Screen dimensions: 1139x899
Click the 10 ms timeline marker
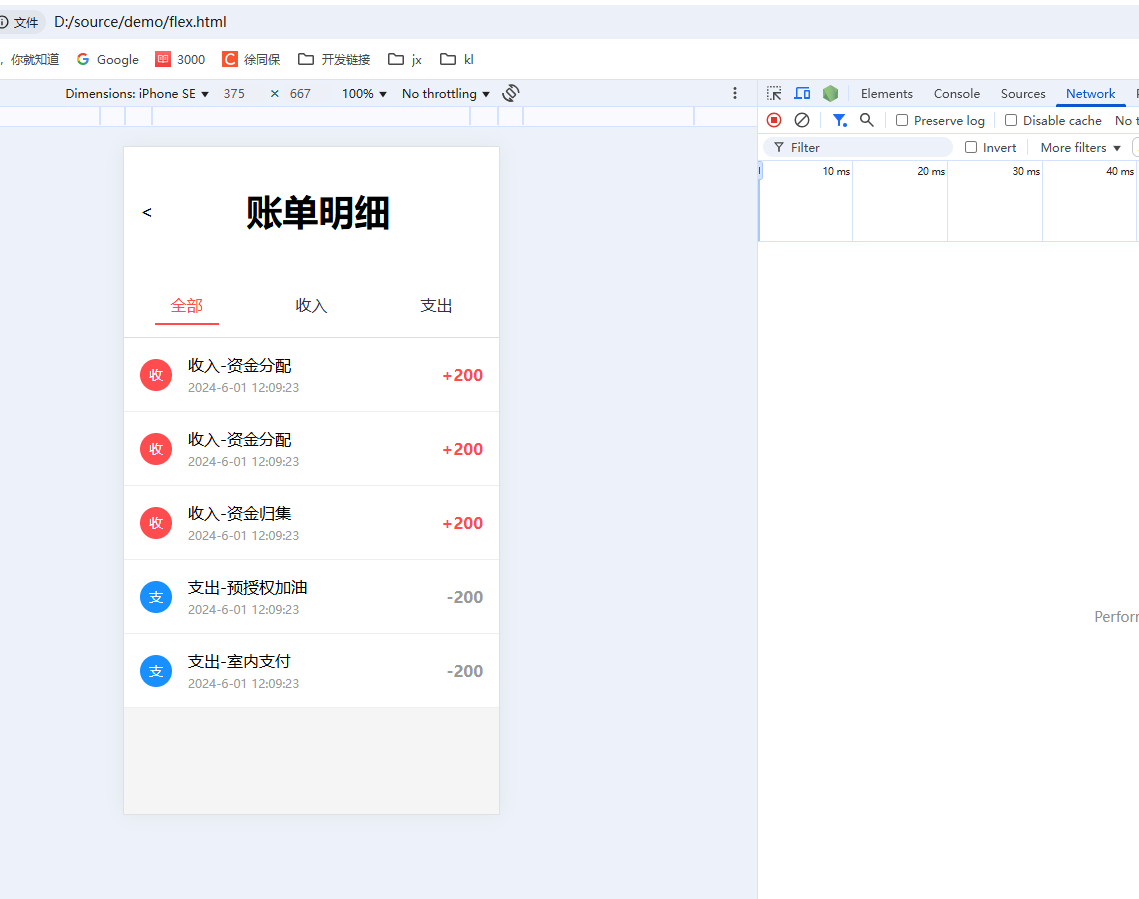point(836,171)
